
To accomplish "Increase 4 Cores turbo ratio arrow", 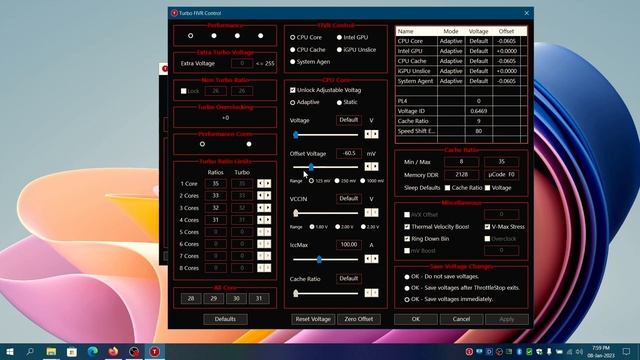I will click(x=267, y=220).
